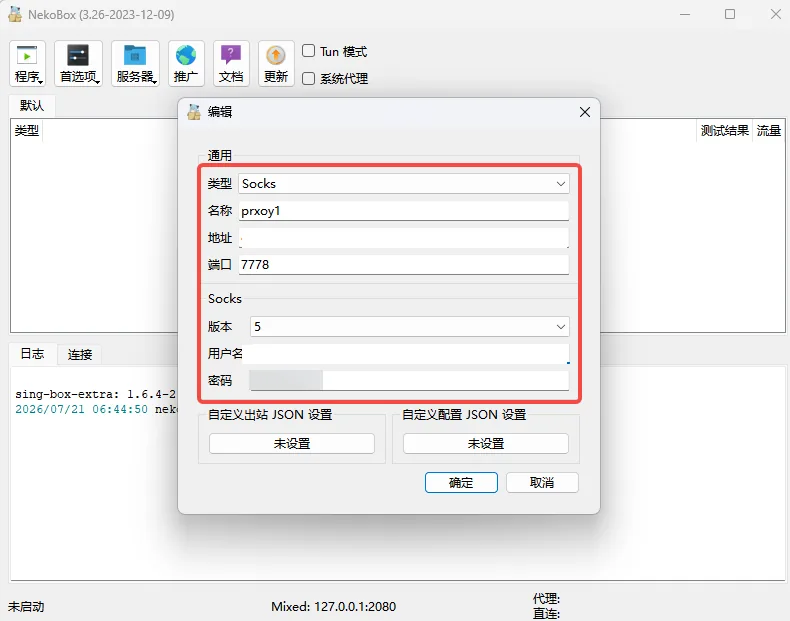Click the 密码 password input field
The image size is (790, 621).
tap(409, 380)
